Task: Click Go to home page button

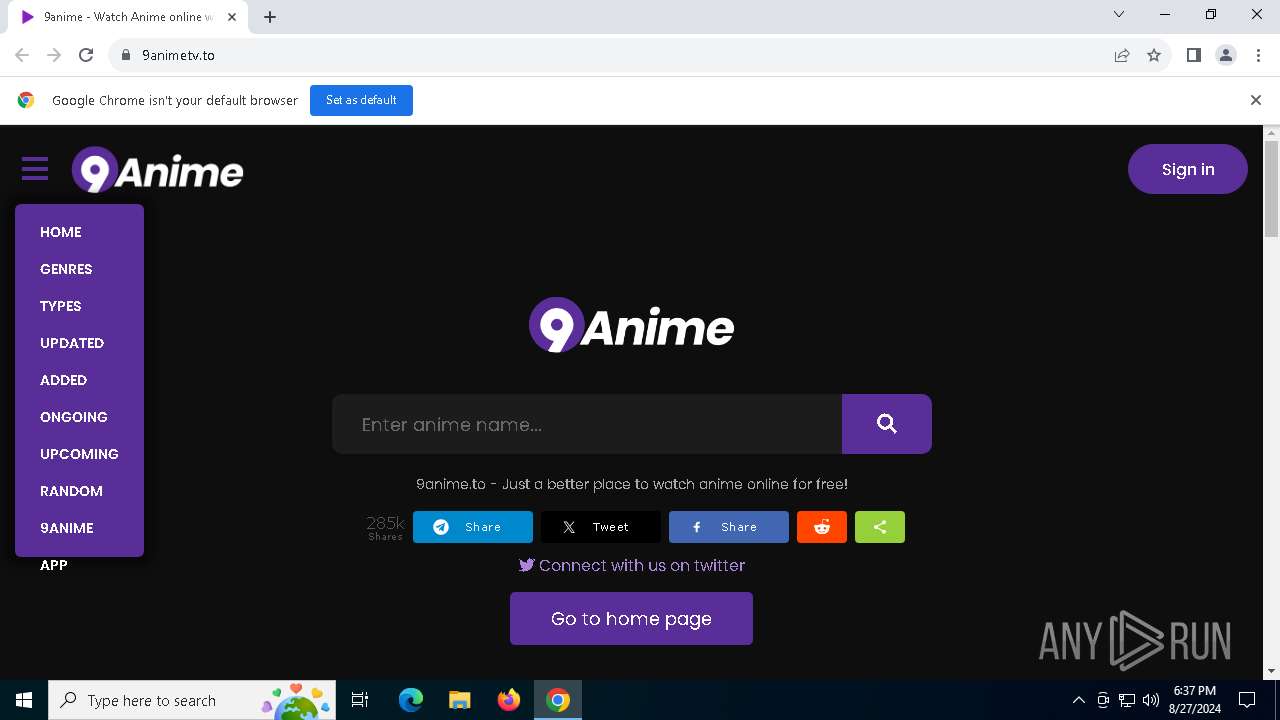Action: pos(631,618)
